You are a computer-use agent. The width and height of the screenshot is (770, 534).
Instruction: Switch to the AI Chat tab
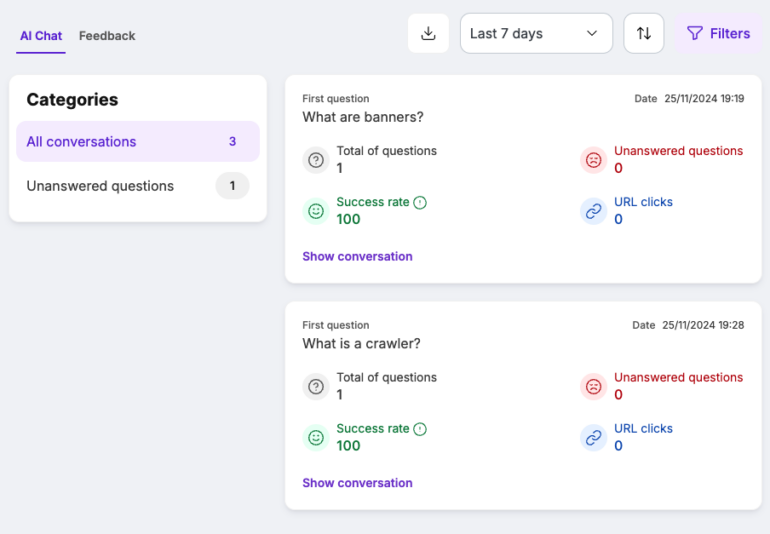click(41, 36)
